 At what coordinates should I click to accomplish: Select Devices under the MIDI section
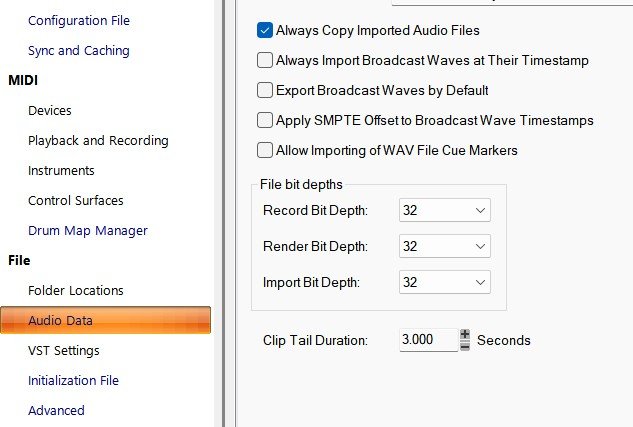tap(50, 110)
